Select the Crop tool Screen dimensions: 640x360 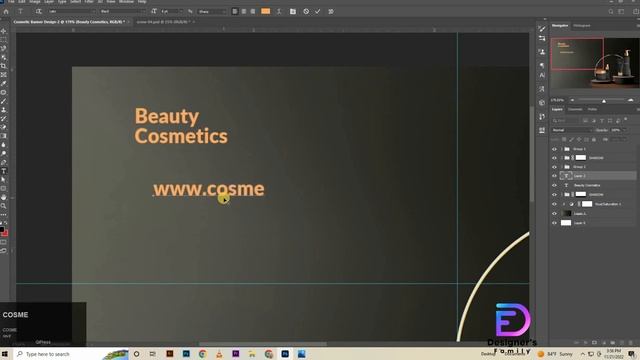click(3, 66)
